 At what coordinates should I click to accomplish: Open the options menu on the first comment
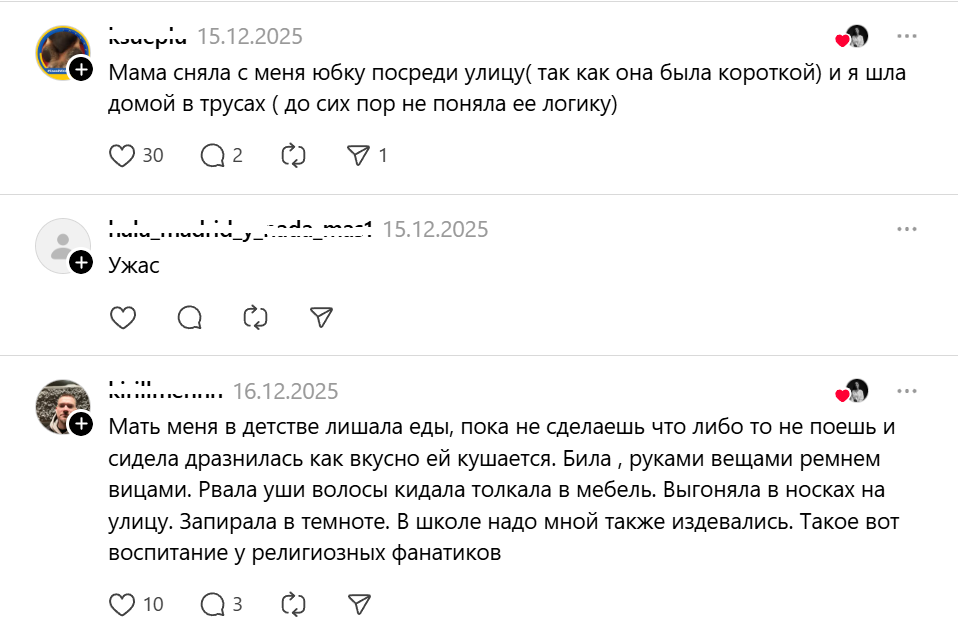[906, 36]
